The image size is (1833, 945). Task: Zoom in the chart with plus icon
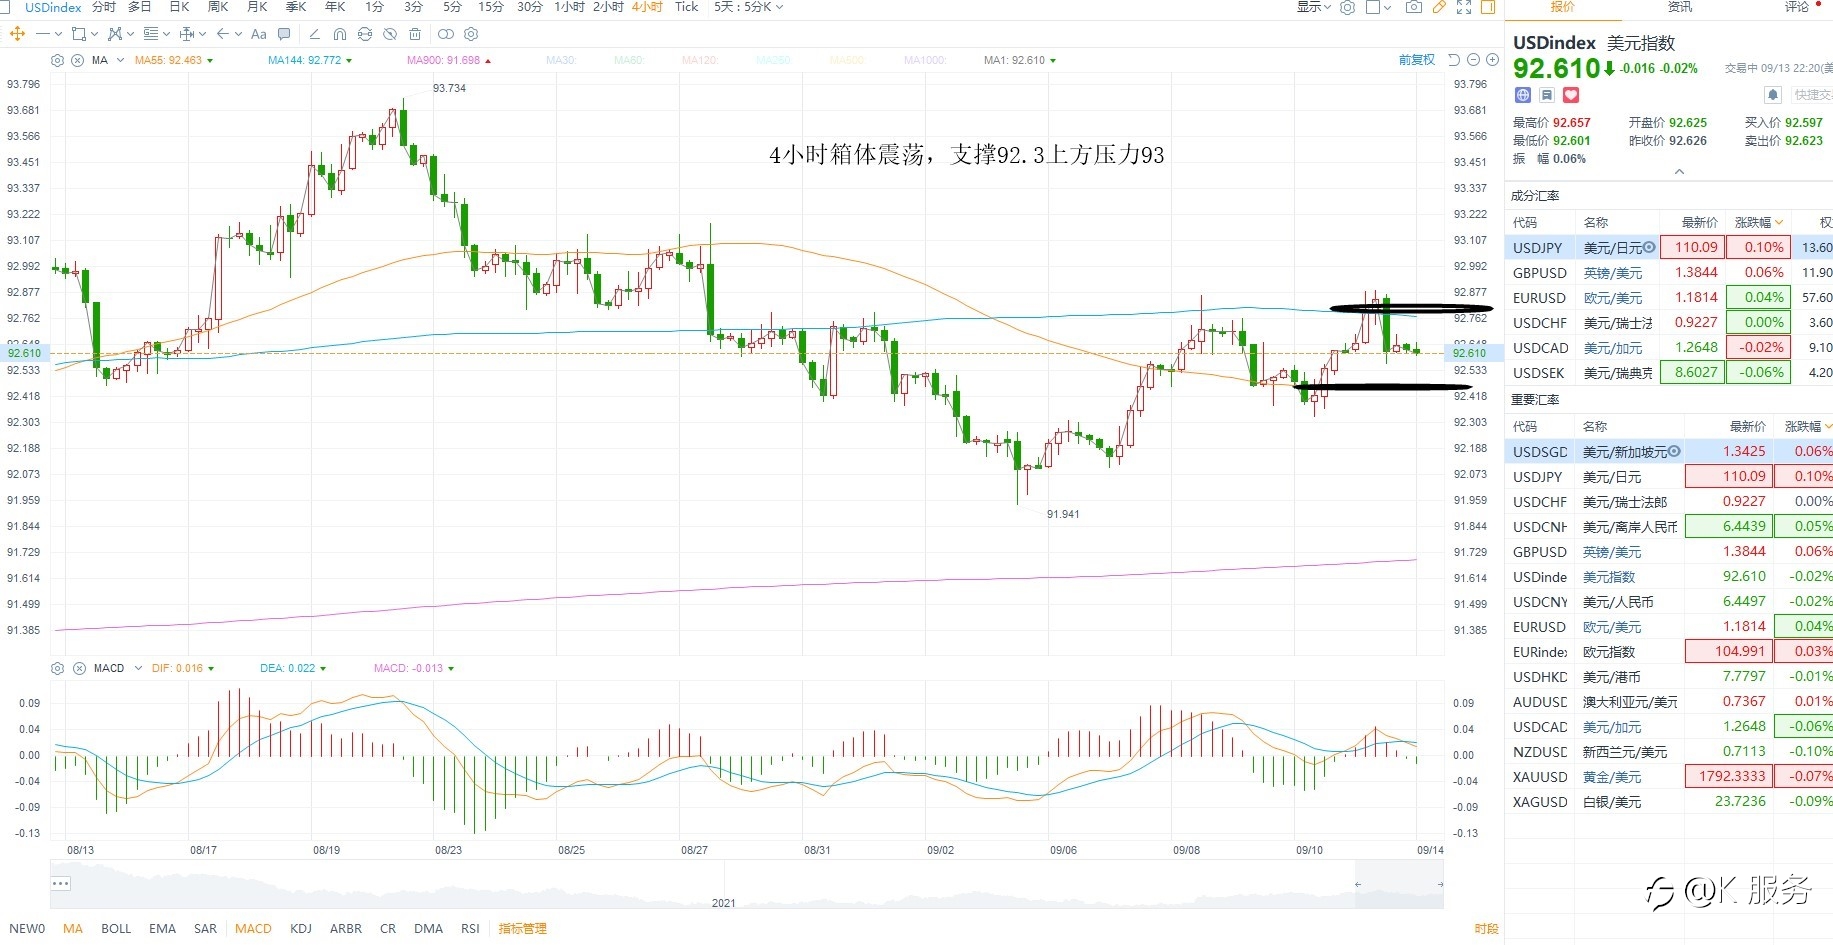tap(1492, 60)
